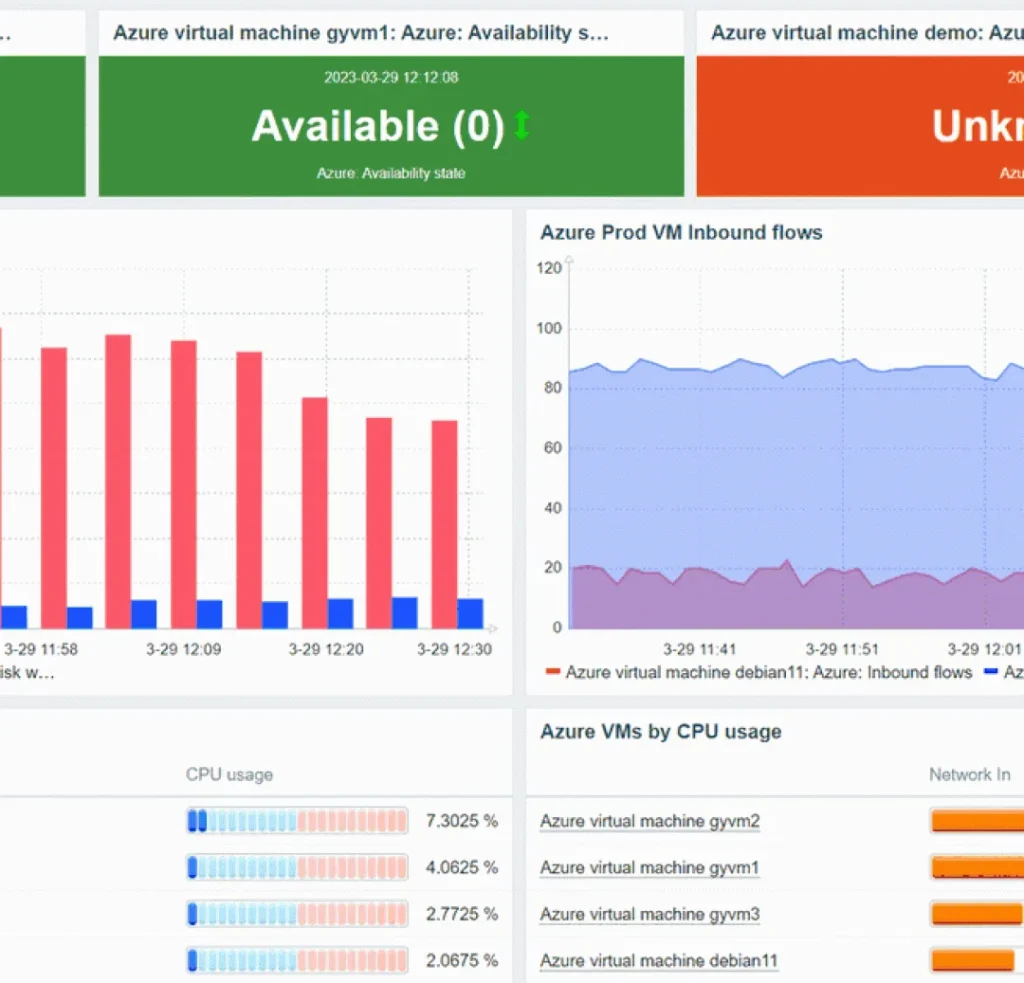Open the Azure virtual machine gyvm1 link

click(649, 867)
